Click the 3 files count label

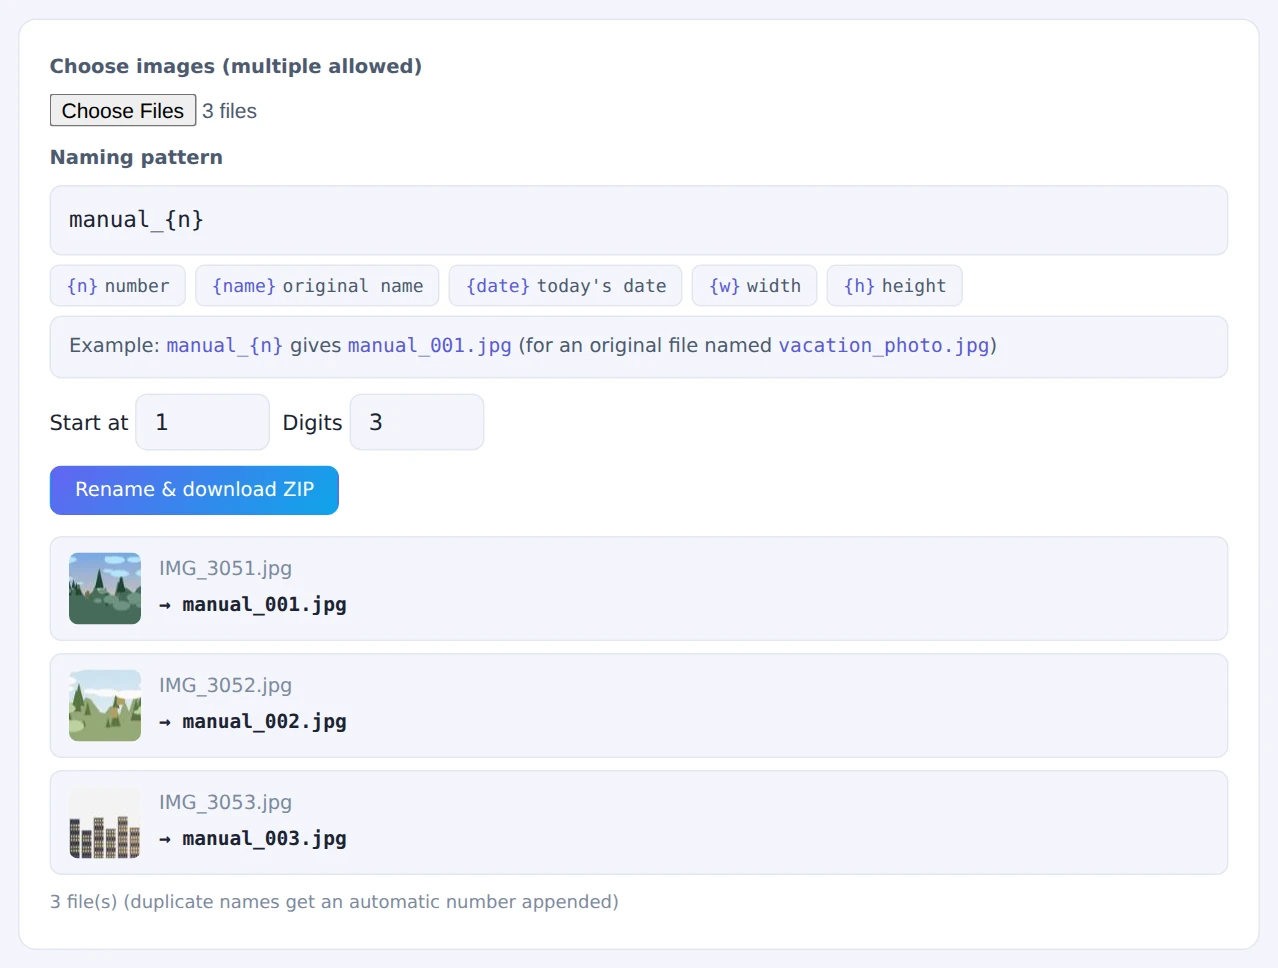click(229, 111)
